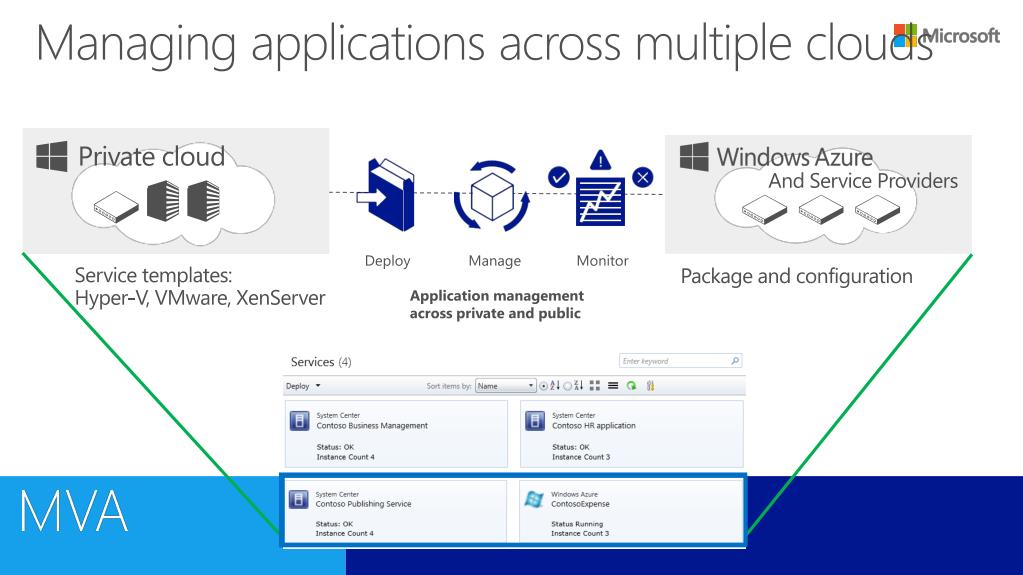
Task: Select the Contoso Publishing Service tile
Action: tap(395, 511)
